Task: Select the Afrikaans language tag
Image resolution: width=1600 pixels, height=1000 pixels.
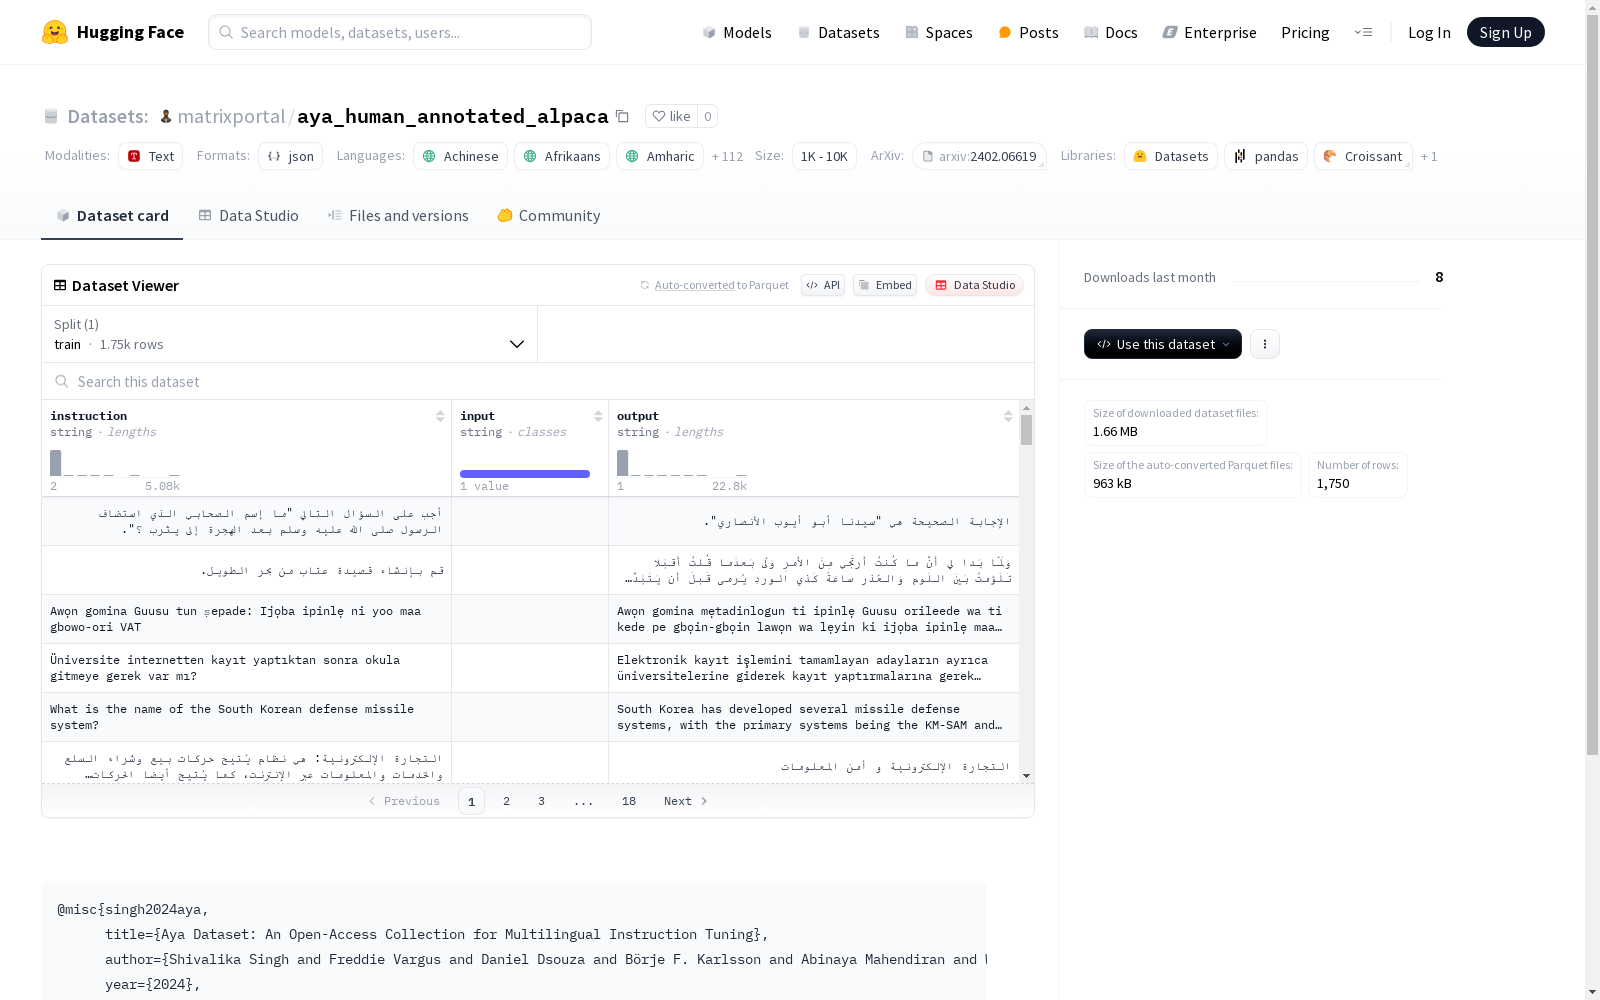Action: (x=562, y=156)
